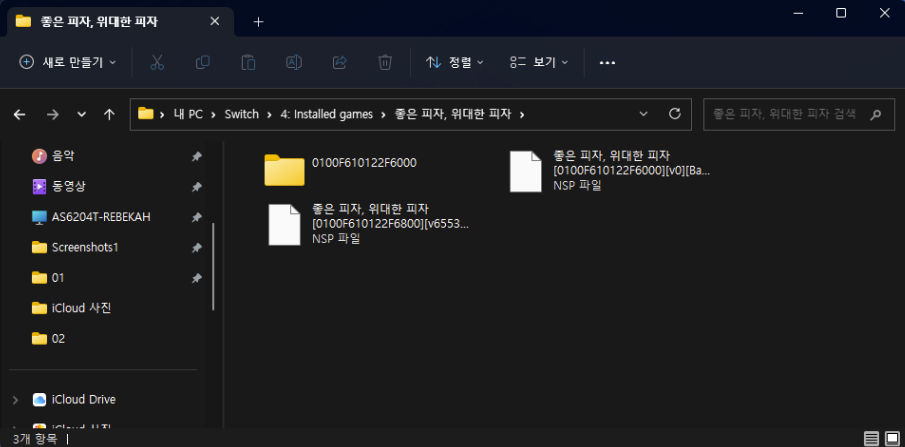Viewport: 905px width, 447px height.
Task: Open the 보기 view dropdown
Action: (x=539, y=62)
